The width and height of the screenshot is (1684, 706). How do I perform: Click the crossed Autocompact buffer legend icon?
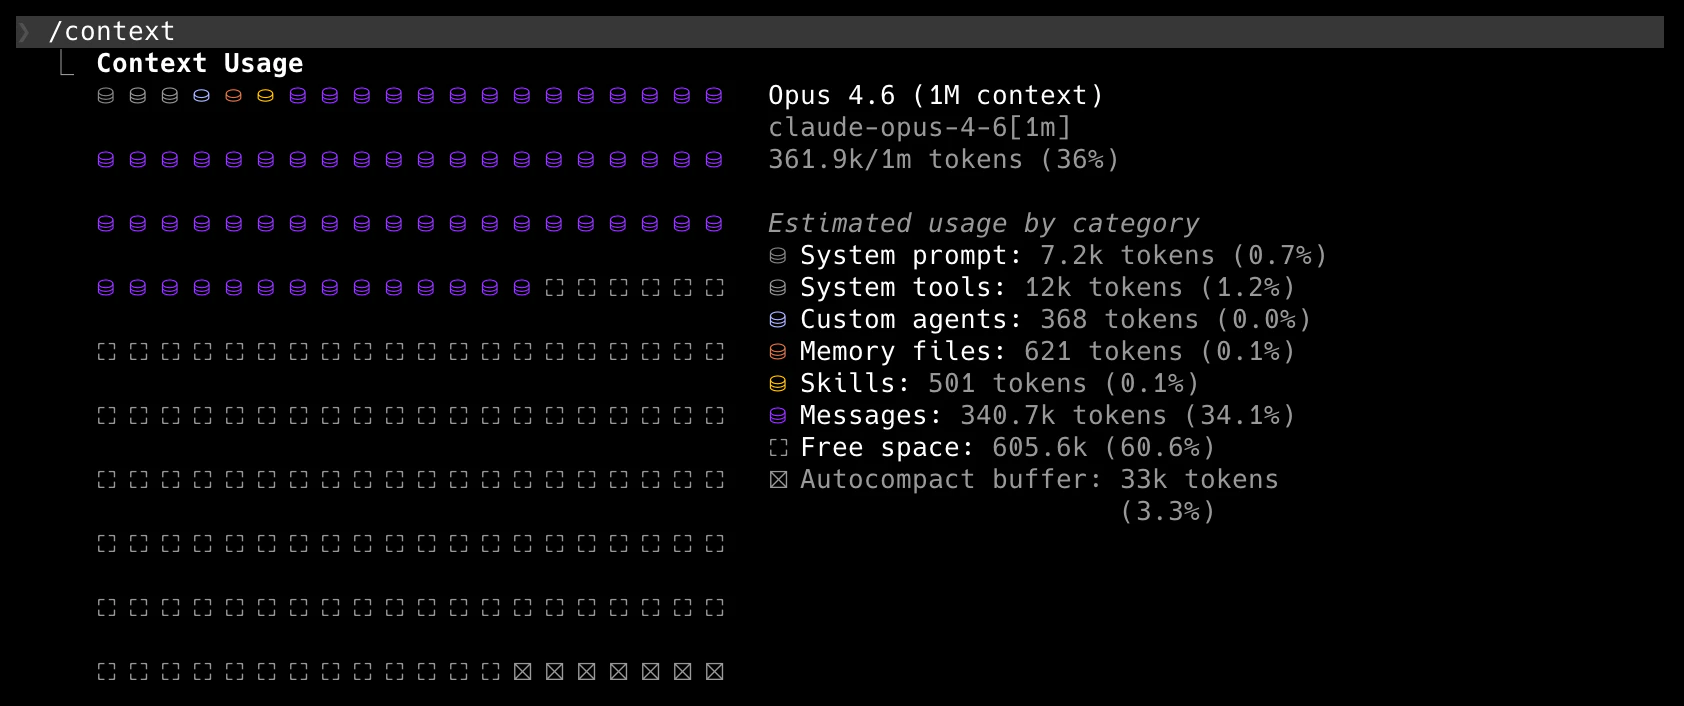coord(778,480)
